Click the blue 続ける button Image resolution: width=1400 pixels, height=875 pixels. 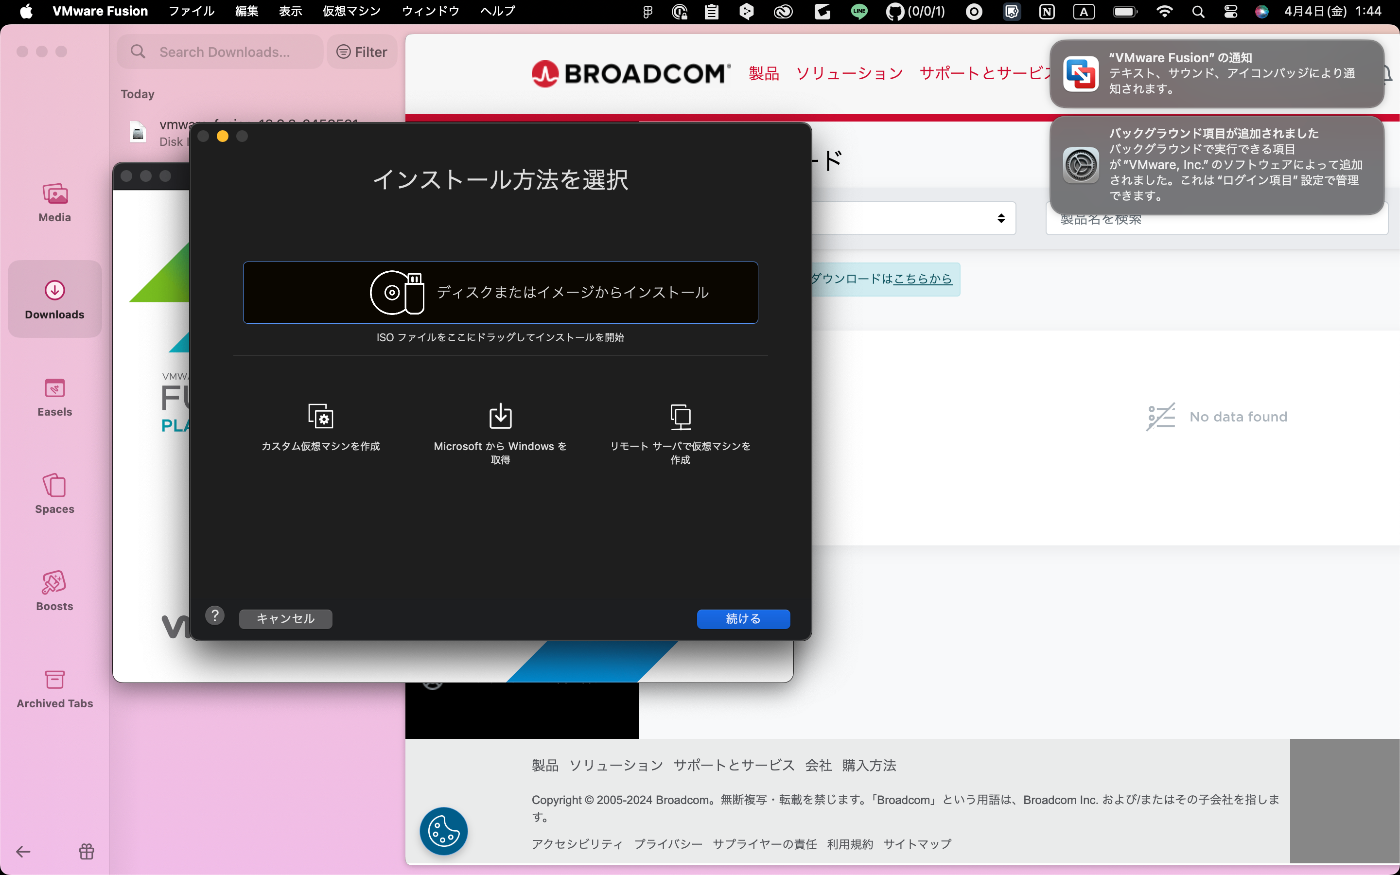pyautogui.click(x=743, y=619)
